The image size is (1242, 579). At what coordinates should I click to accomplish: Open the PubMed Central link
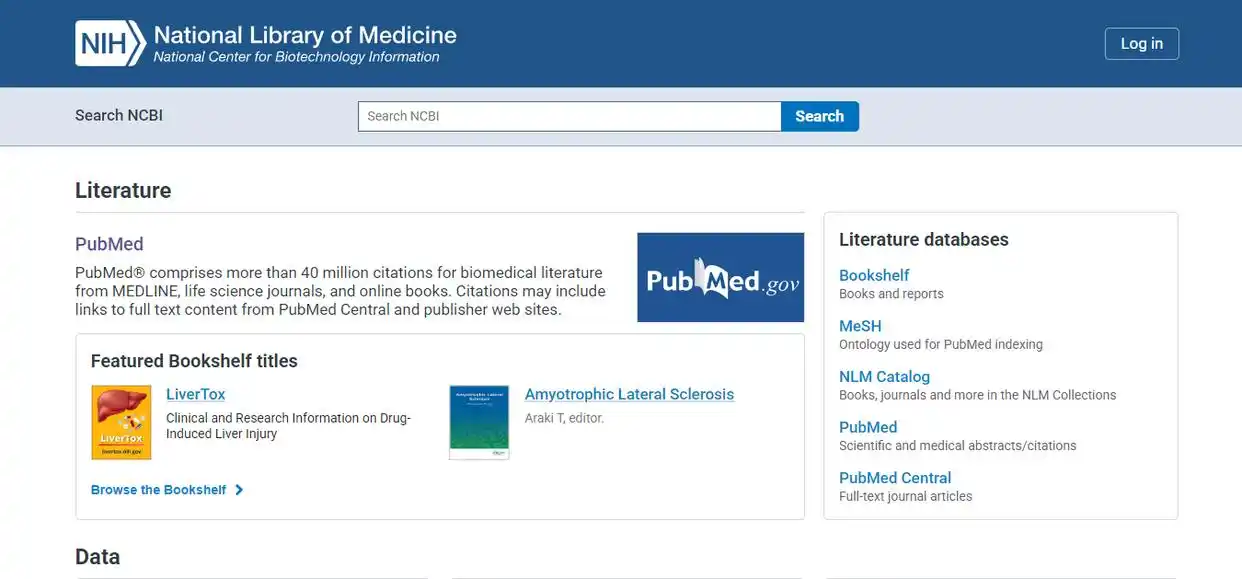(895, 478)
